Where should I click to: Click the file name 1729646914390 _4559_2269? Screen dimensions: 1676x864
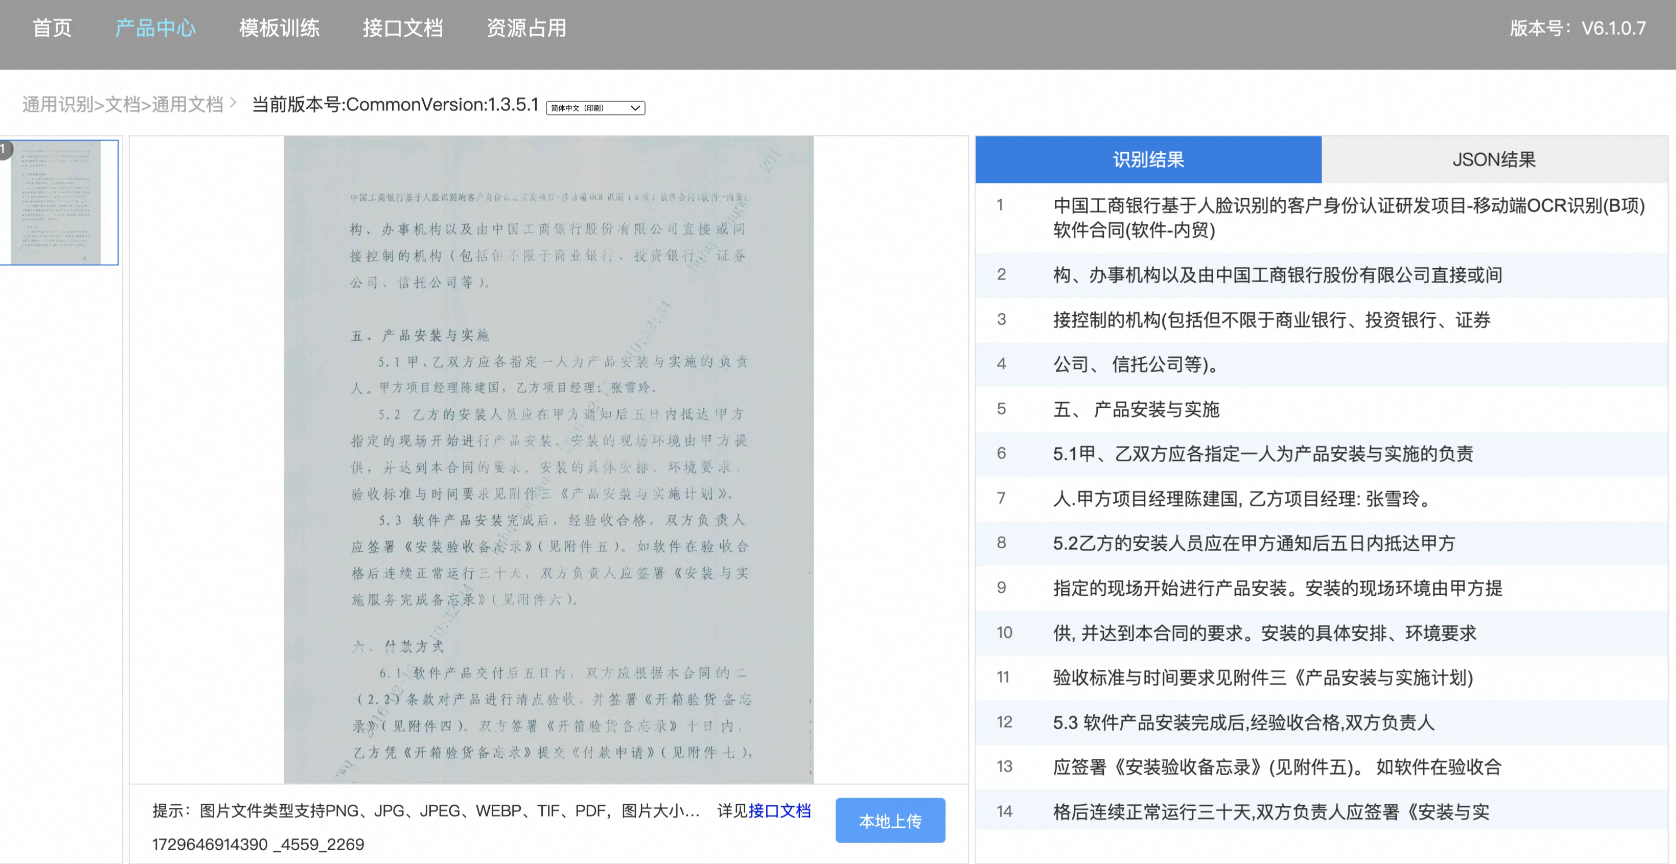258,845
